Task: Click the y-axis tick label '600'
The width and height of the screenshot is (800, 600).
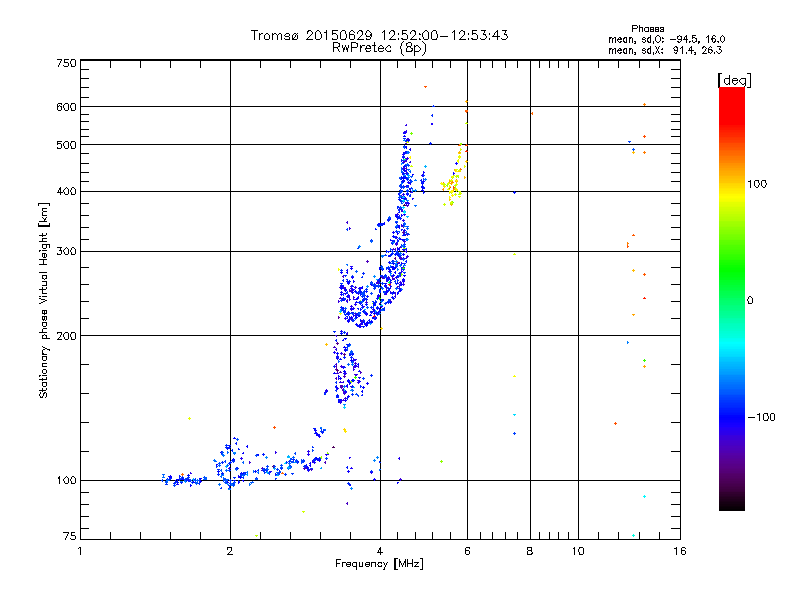Action: (67, 107)
